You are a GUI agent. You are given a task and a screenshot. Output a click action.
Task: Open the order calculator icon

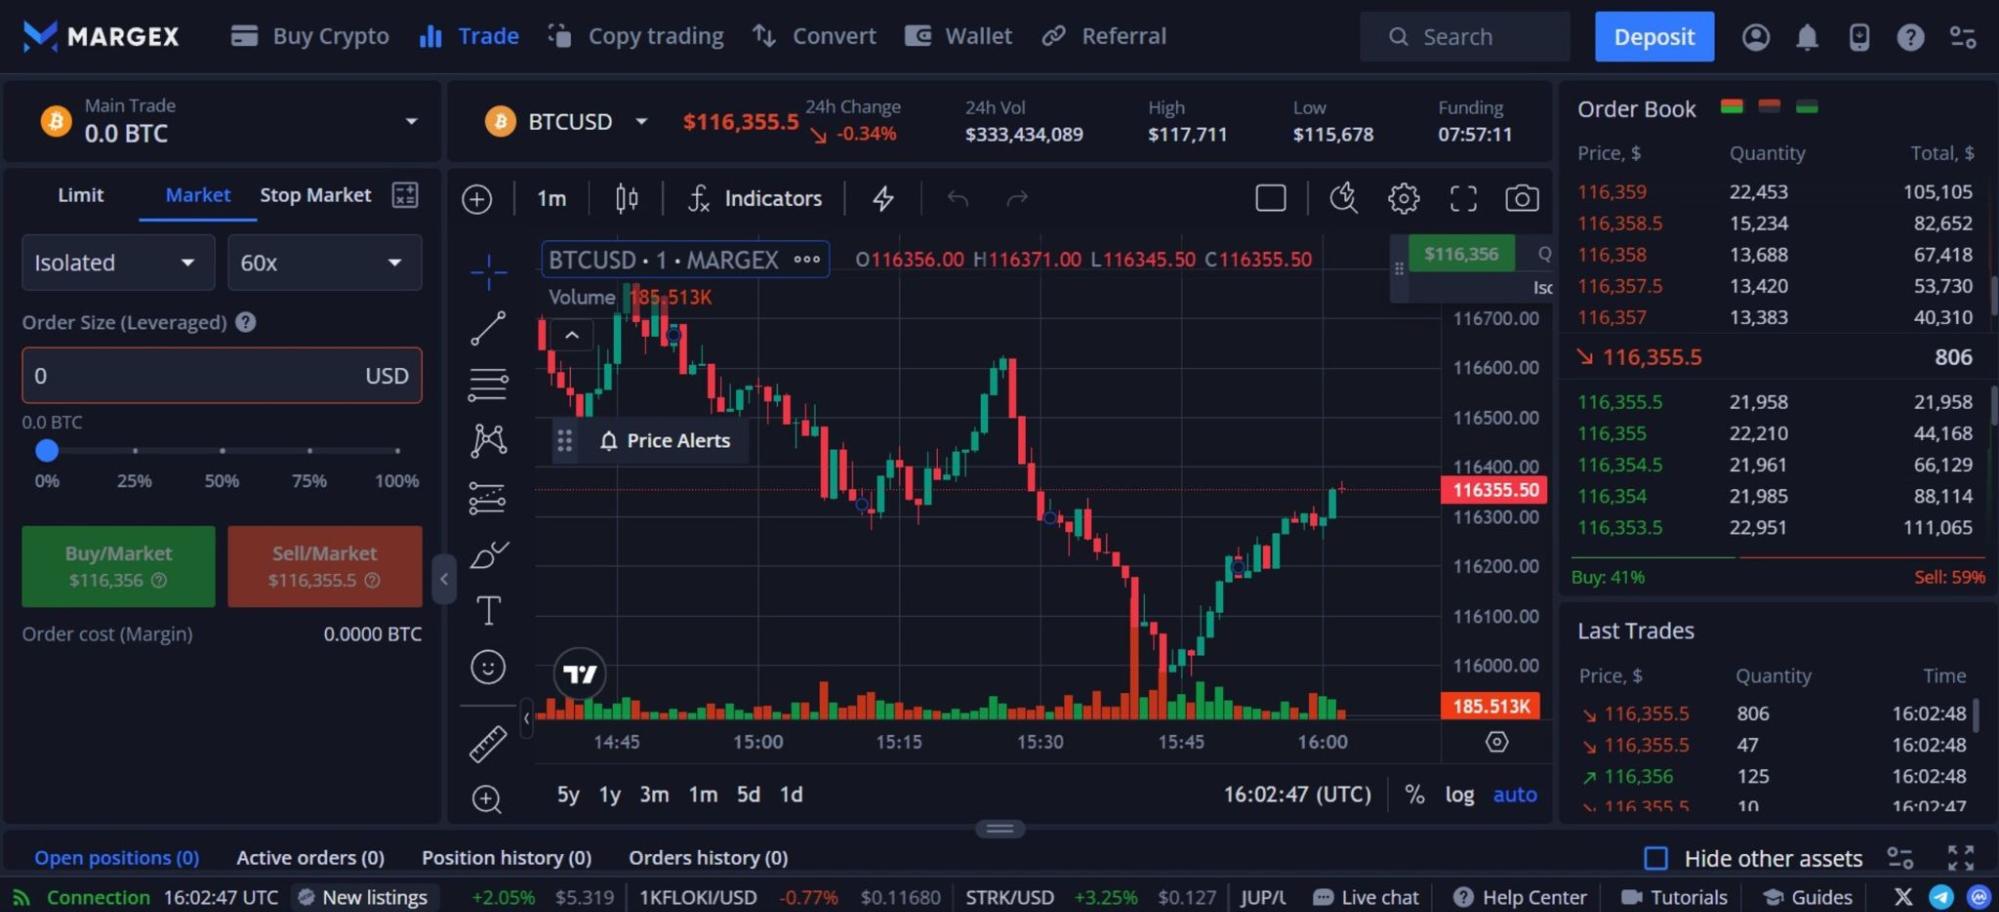pyautogui.click(x=405, y=195)
